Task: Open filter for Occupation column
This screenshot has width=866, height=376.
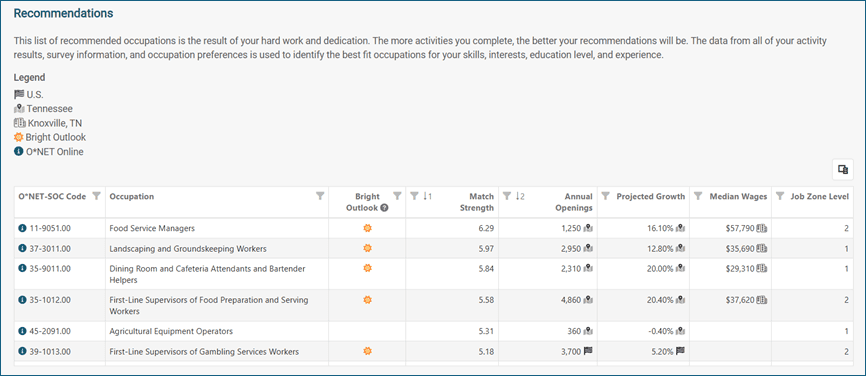Action: tap(320, 196)
